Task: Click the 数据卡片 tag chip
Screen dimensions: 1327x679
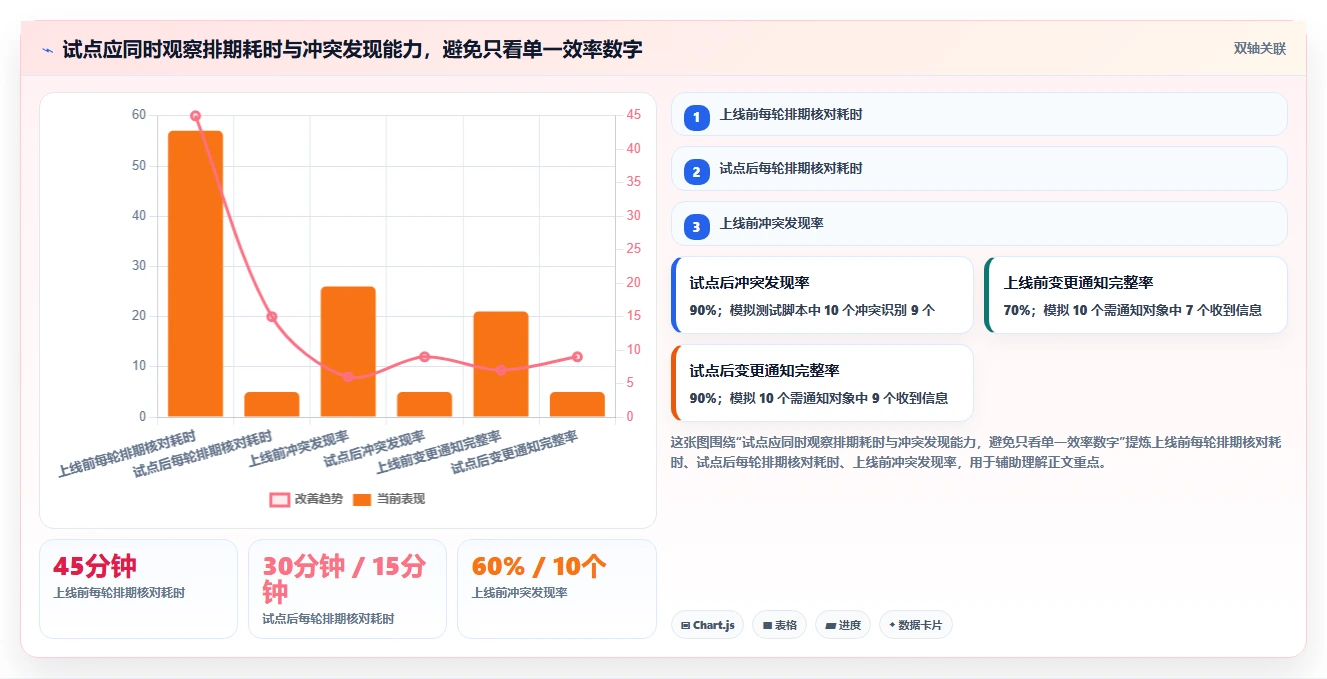Action: 916,625
